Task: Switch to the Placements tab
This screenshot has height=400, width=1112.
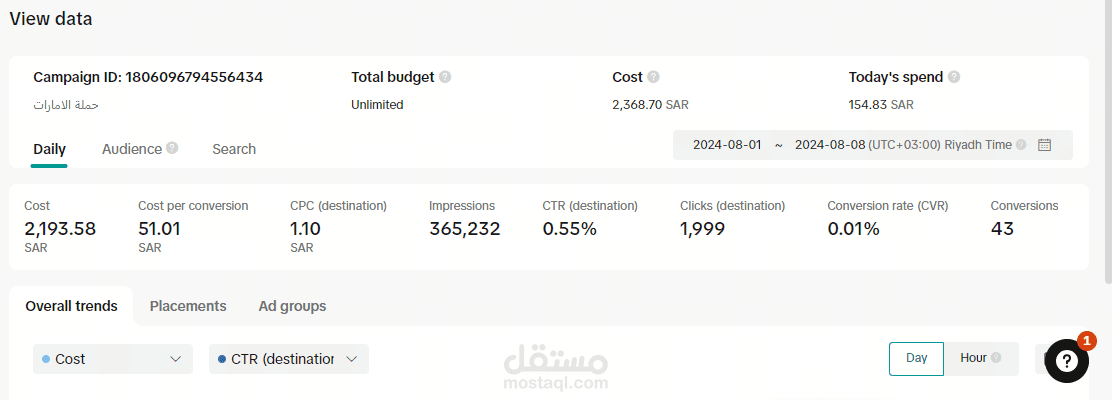Action: pyautogui.click(x=188, y=306)
